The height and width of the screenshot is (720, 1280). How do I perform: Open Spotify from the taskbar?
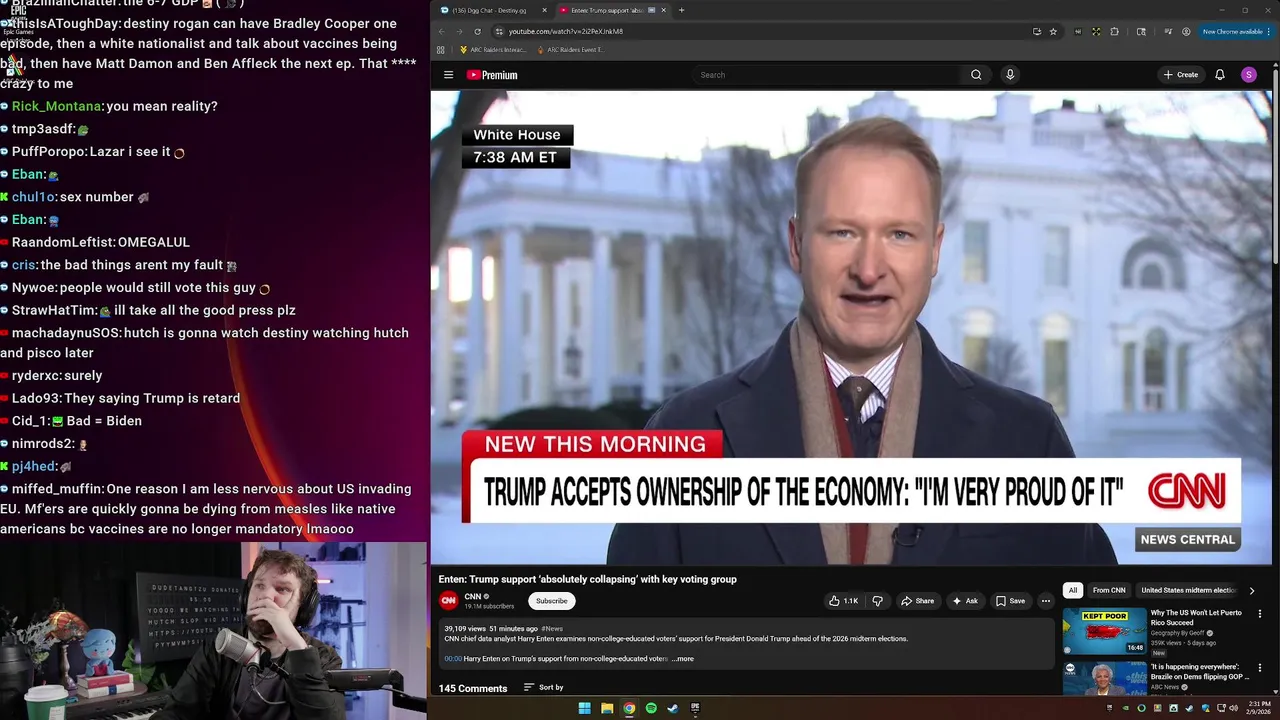point(651,708)
